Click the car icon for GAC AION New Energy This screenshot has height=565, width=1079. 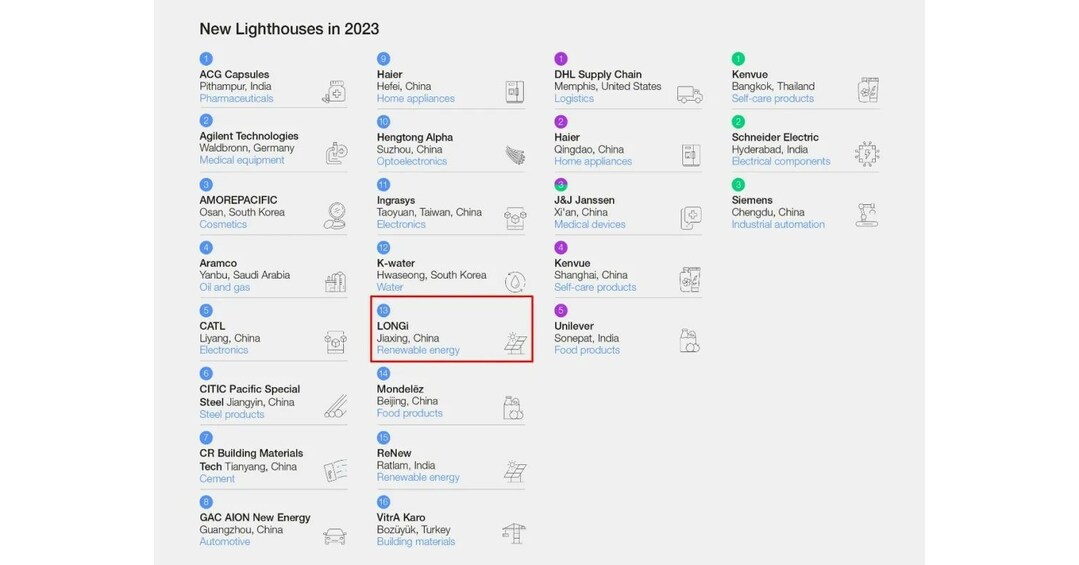point(335,535)
